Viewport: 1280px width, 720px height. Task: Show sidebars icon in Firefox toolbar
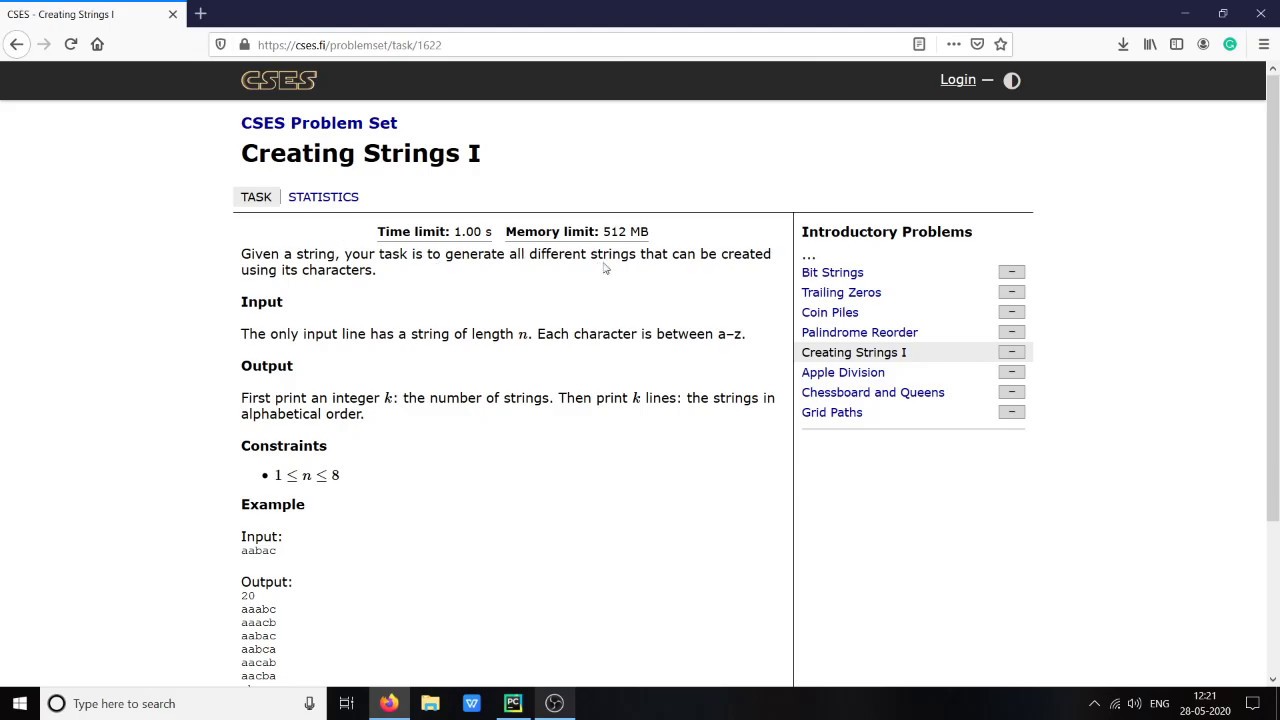coord(1177,44)
